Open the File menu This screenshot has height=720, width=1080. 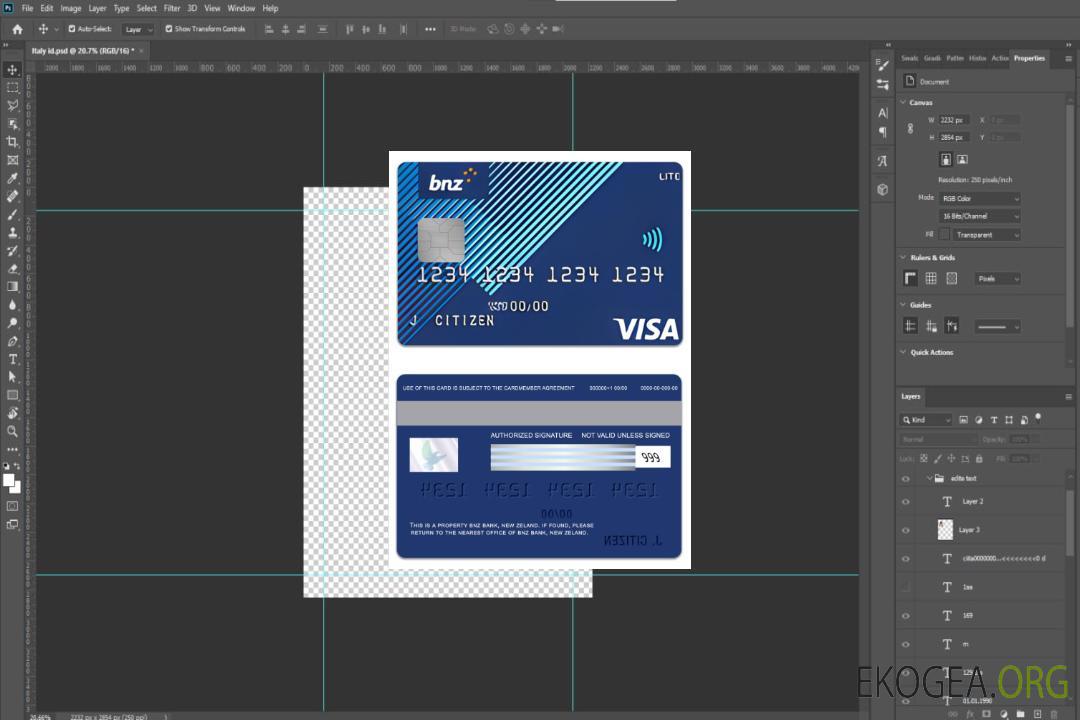click(x=27, y=8)
